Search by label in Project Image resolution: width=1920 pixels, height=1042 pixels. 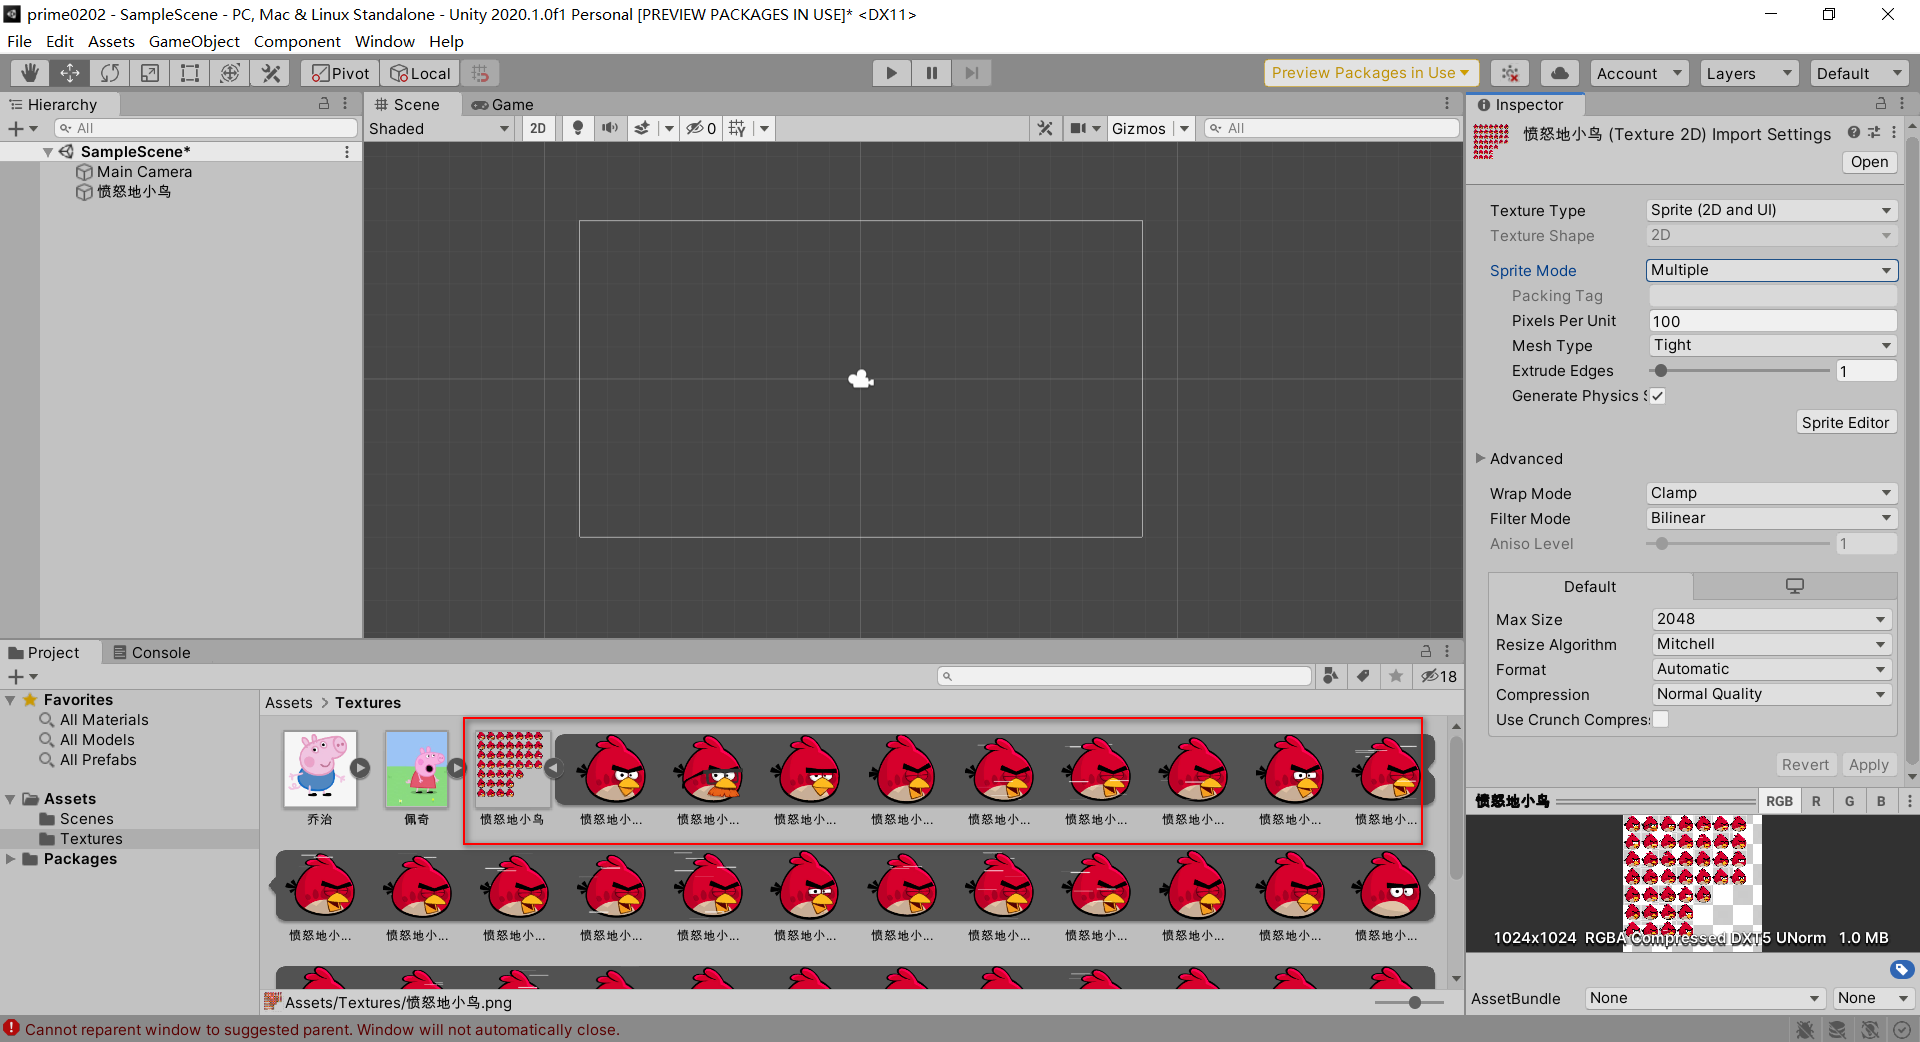click(x=1363, y=676)
